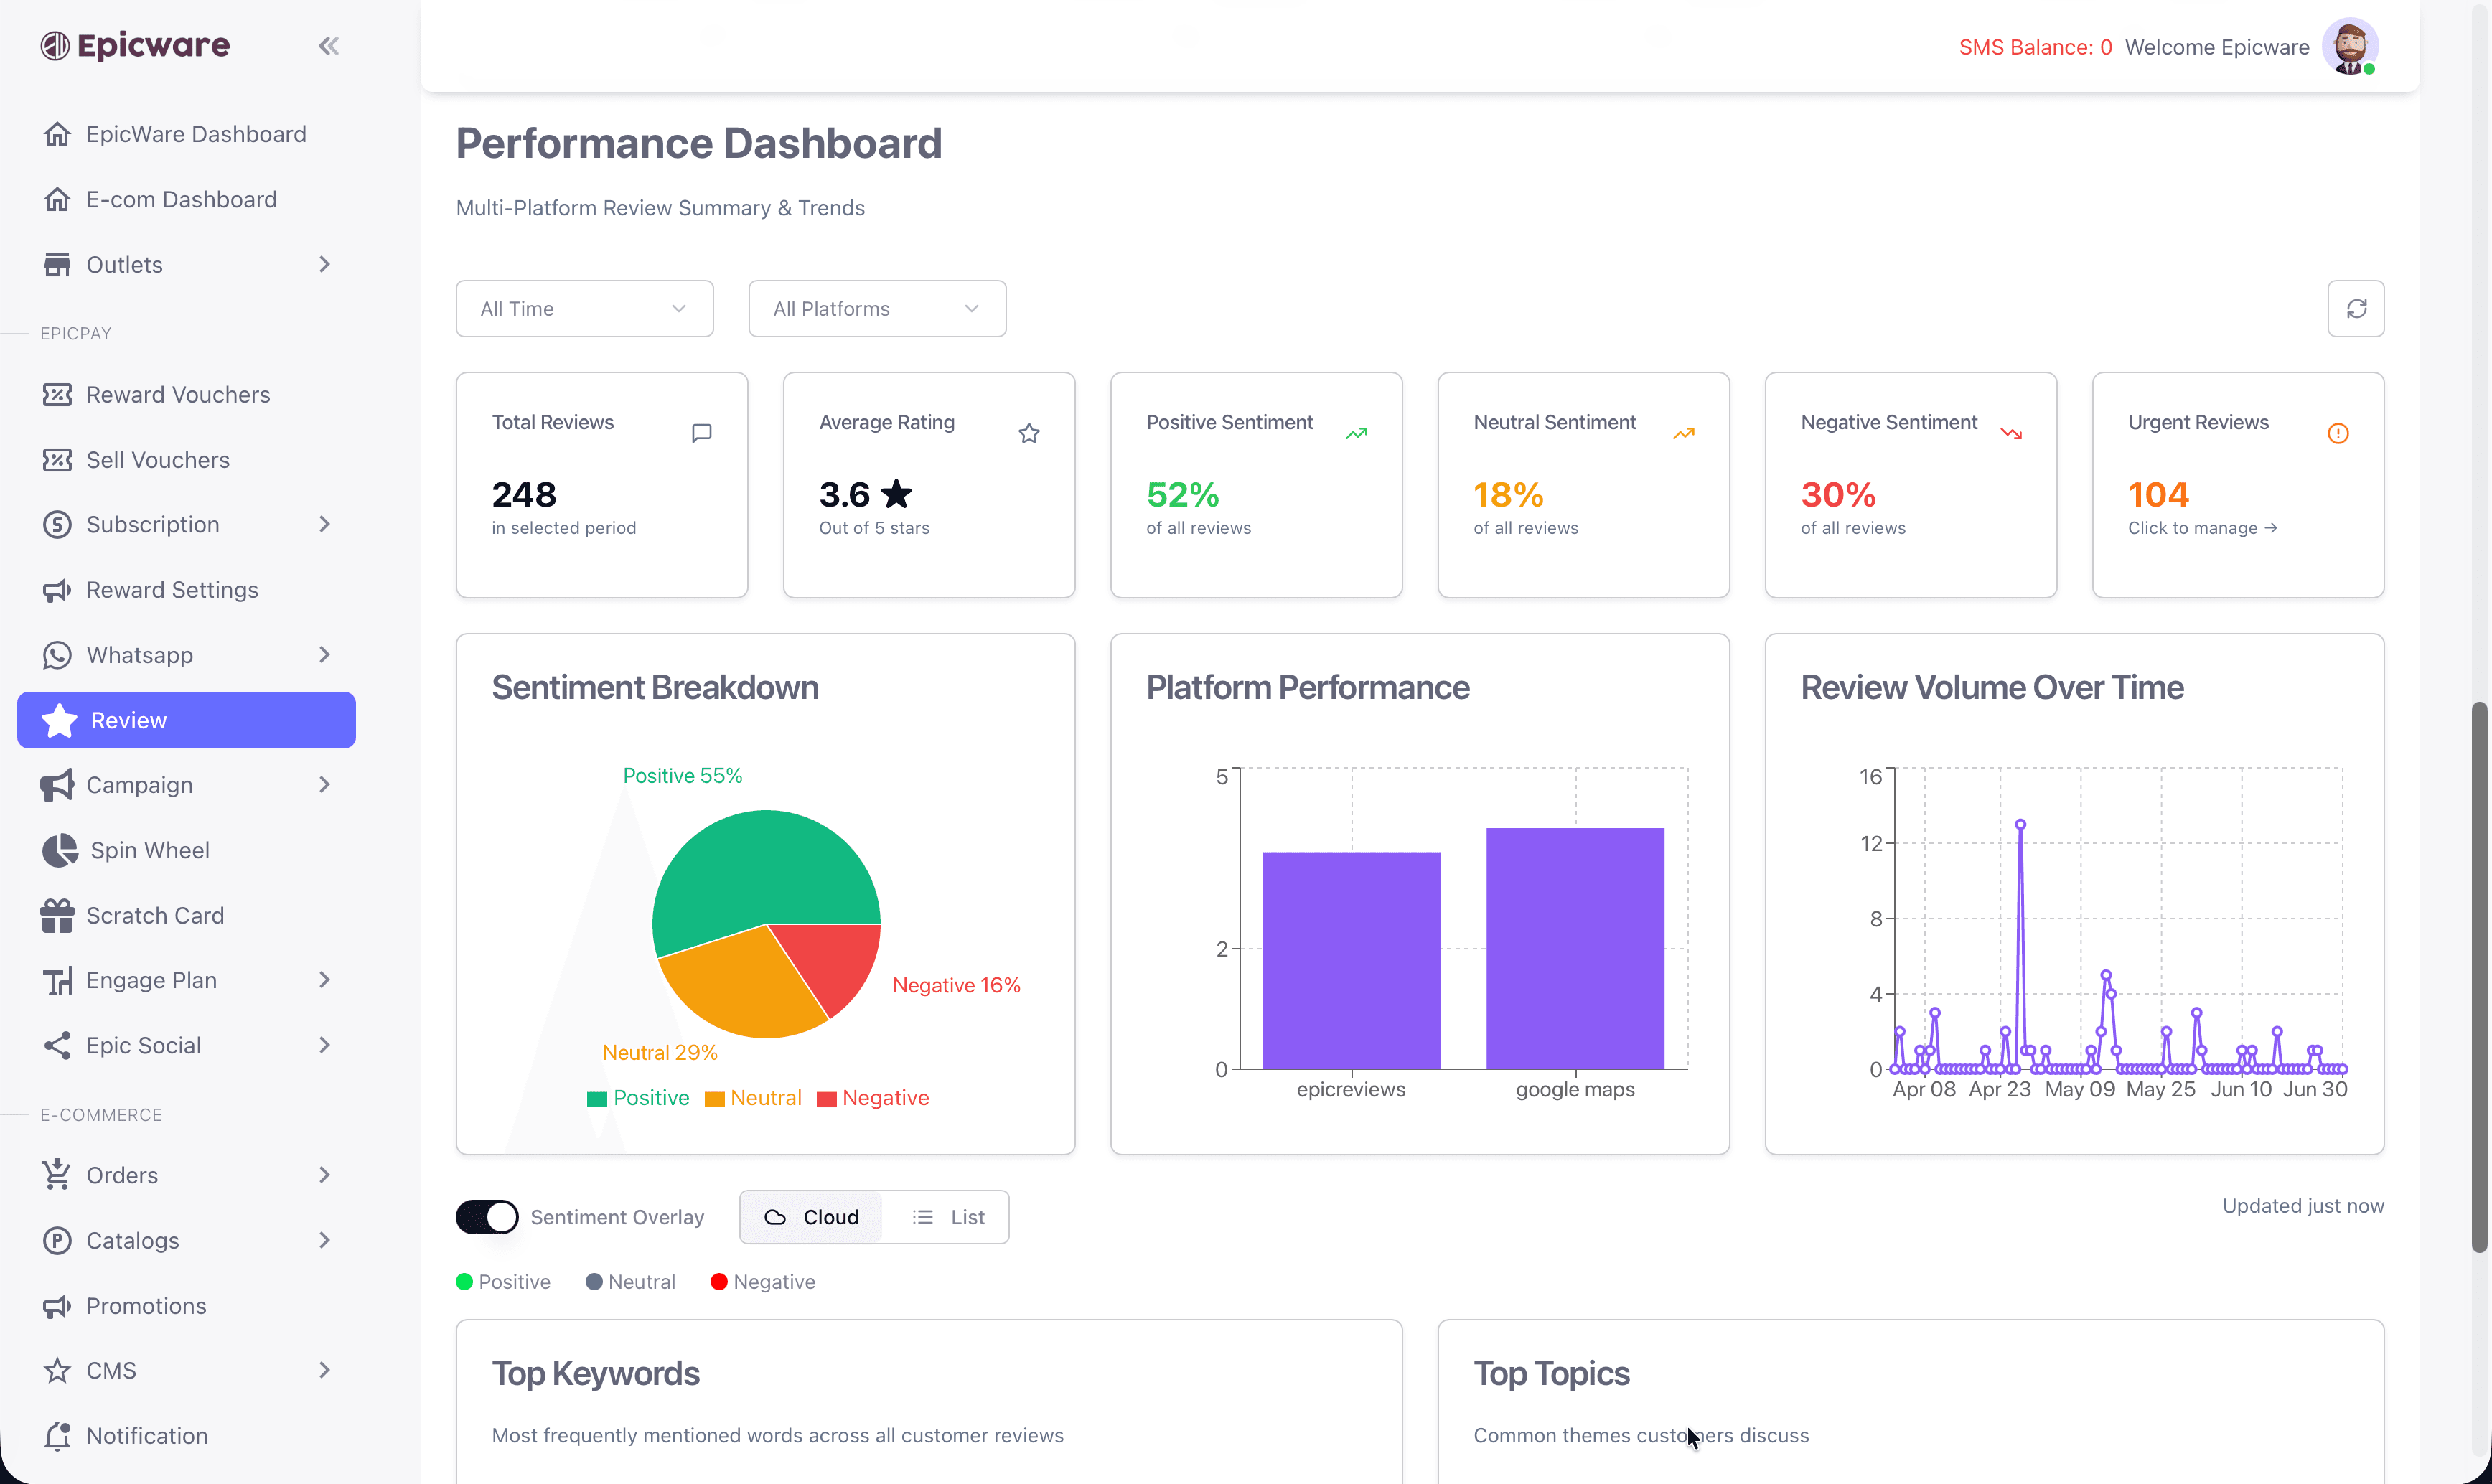The image size is (2492, 1484).
Task: Open the Review menu item
Action: [x=187, y=720]
